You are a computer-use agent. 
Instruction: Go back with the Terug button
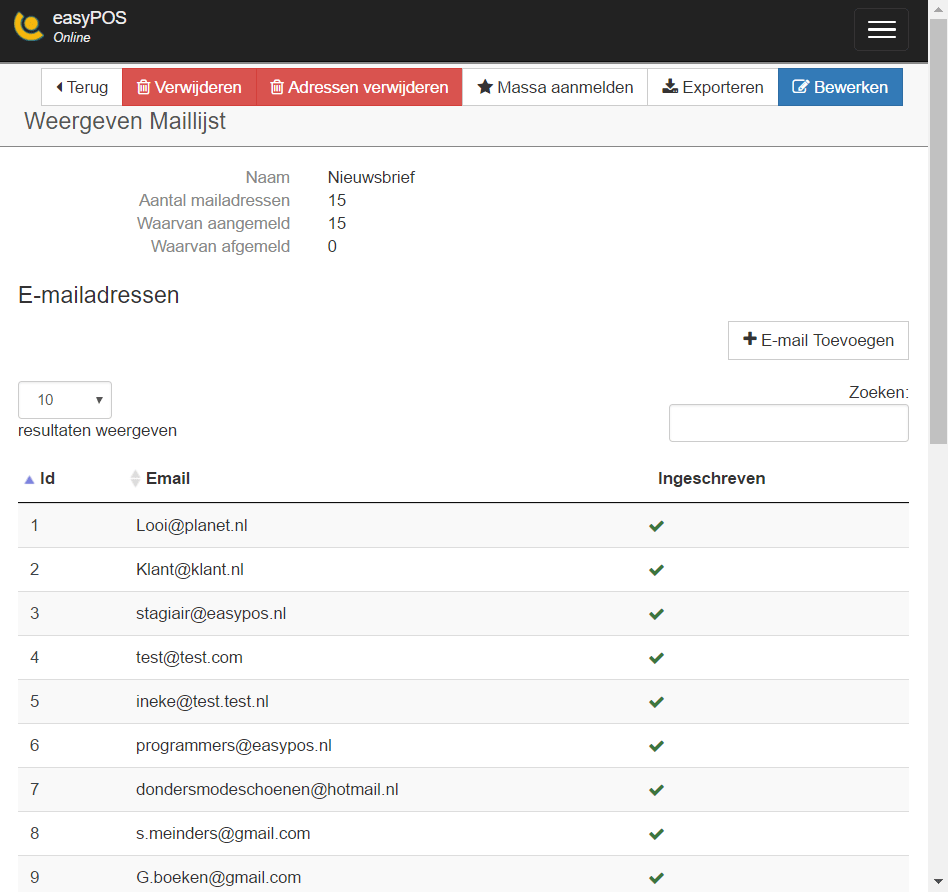pos(82,87)
